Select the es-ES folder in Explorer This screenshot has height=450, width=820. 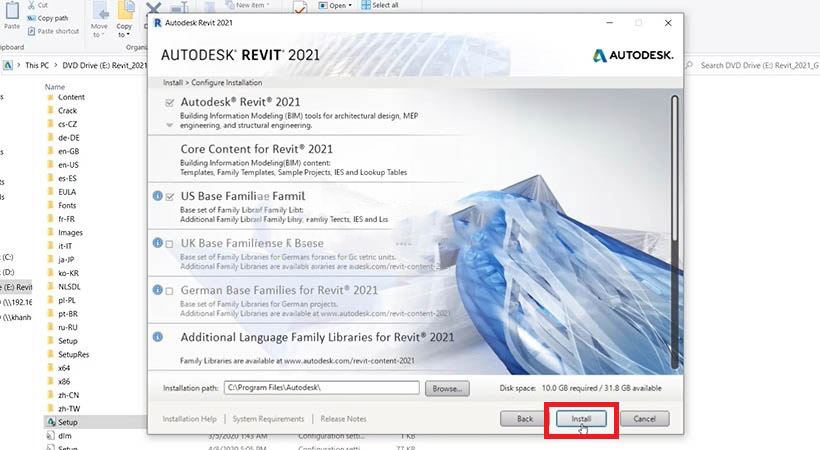tap(67, 178)
